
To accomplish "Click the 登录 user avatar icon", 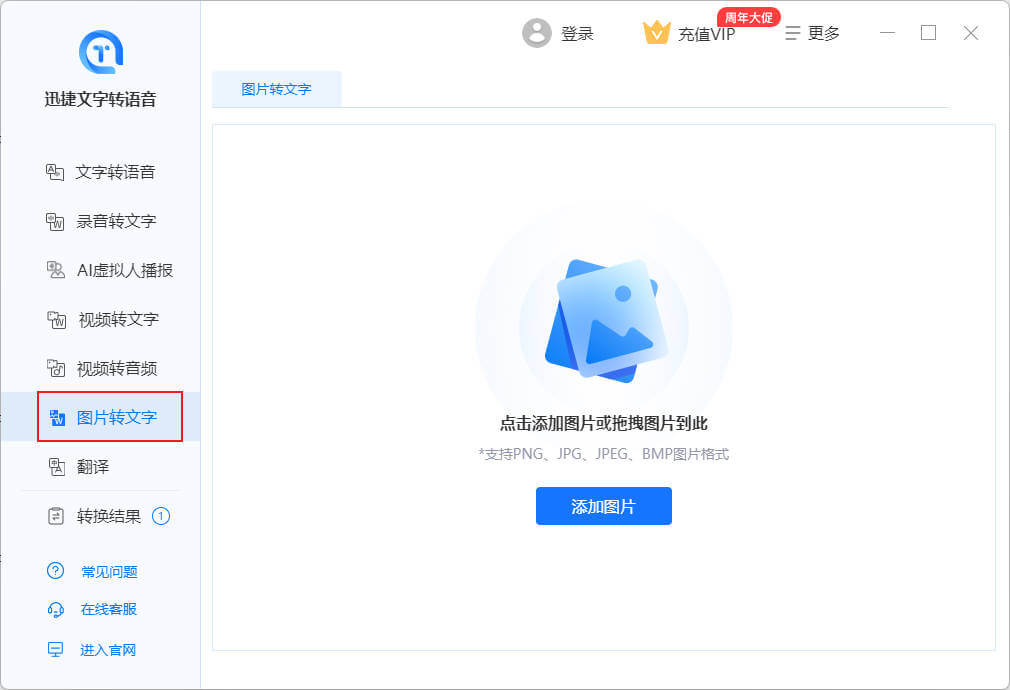I will [537, 33].
